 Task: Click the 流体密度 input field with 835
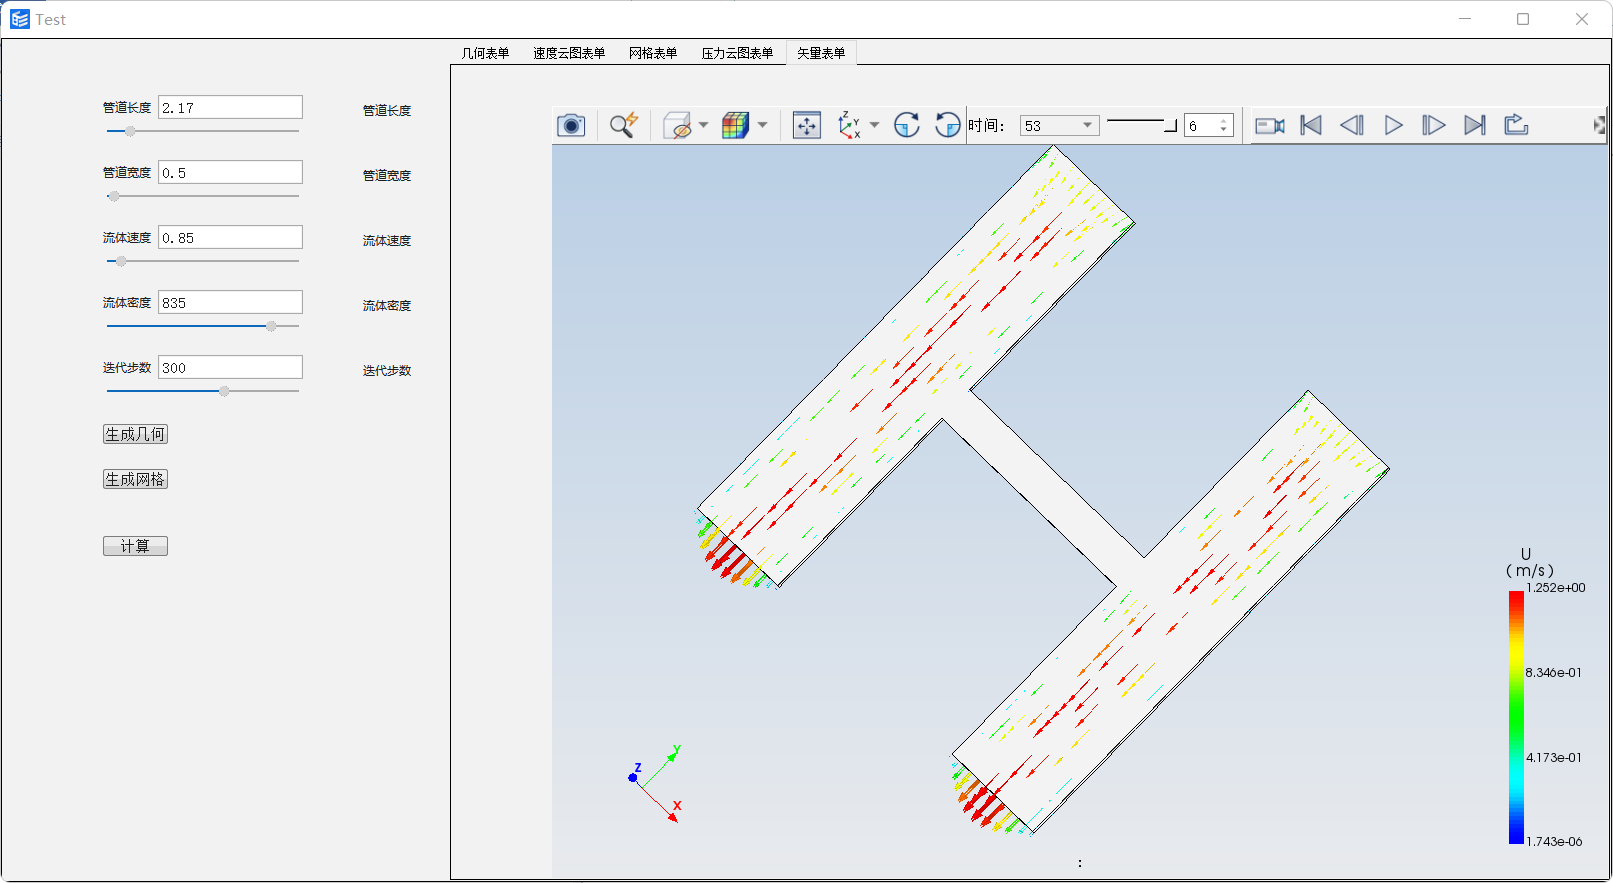pos(230,302)
